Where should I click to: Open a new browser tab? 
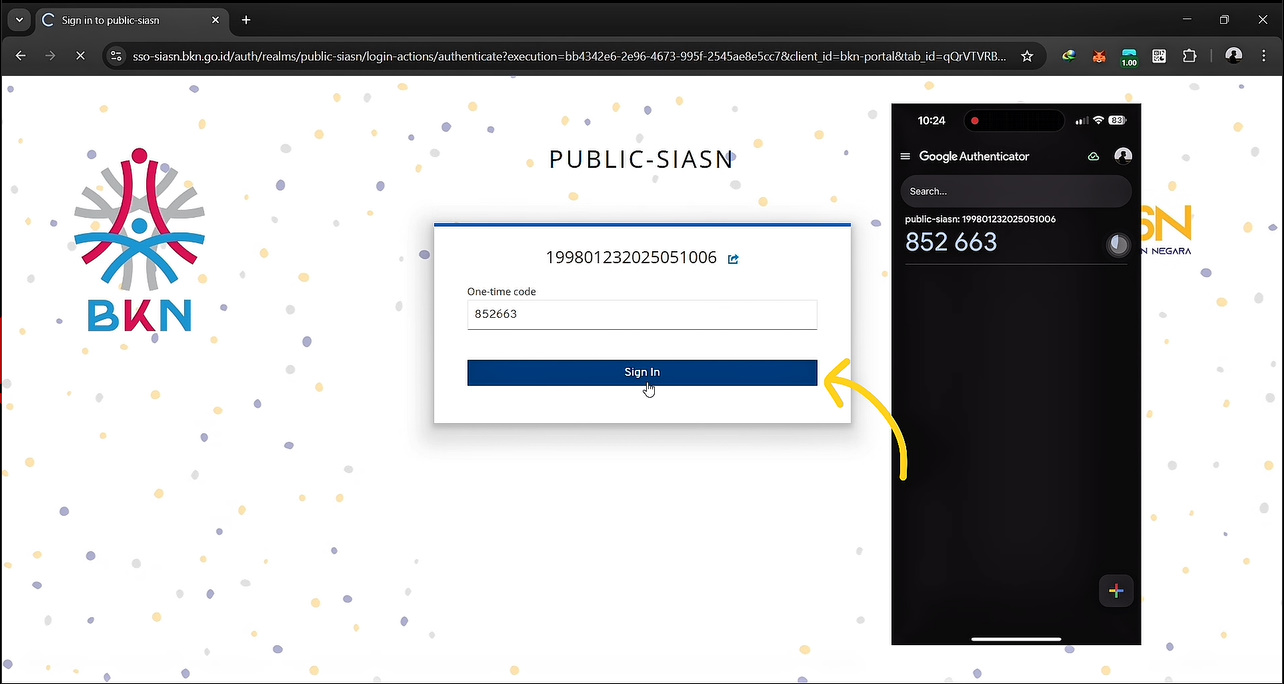[246, 20]
